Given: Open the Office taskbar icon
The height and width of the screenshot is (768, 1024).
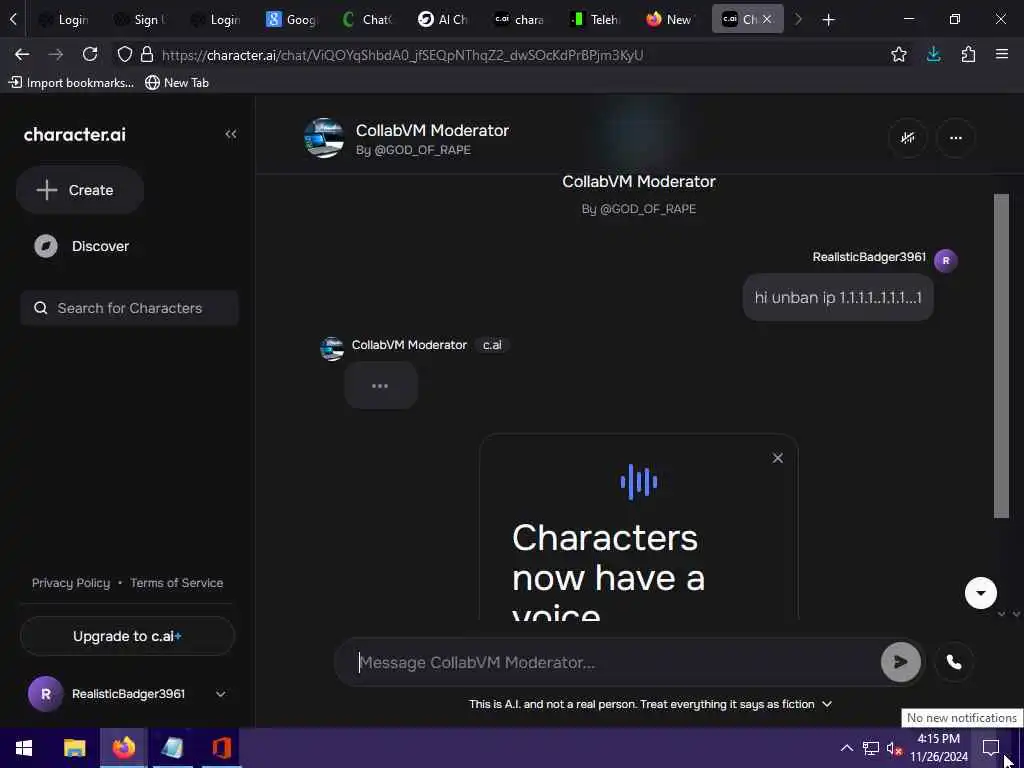Looking at the screenshot, I should click(x=222, y=748).
